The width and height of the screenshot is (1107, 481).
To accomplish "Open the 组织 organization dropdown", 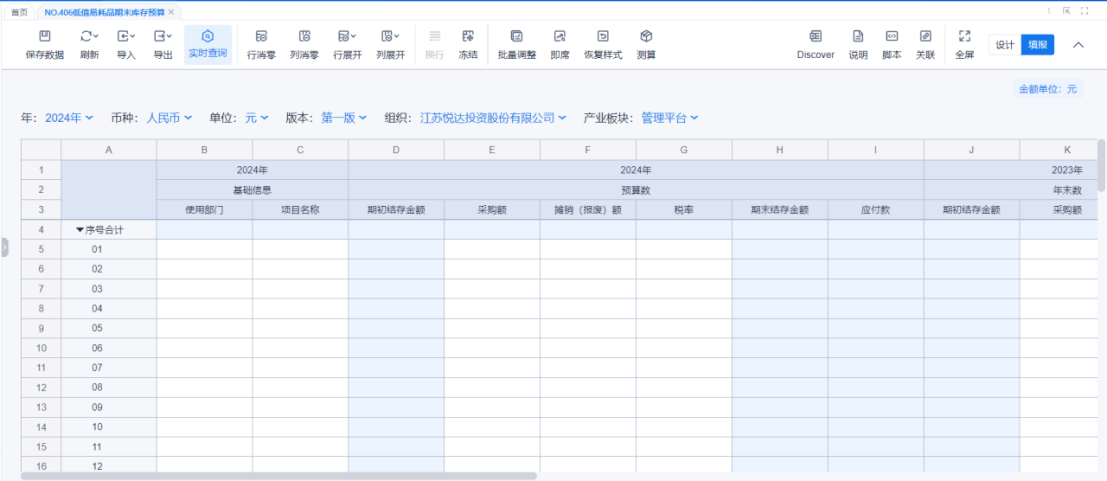I will pos(494,118).
